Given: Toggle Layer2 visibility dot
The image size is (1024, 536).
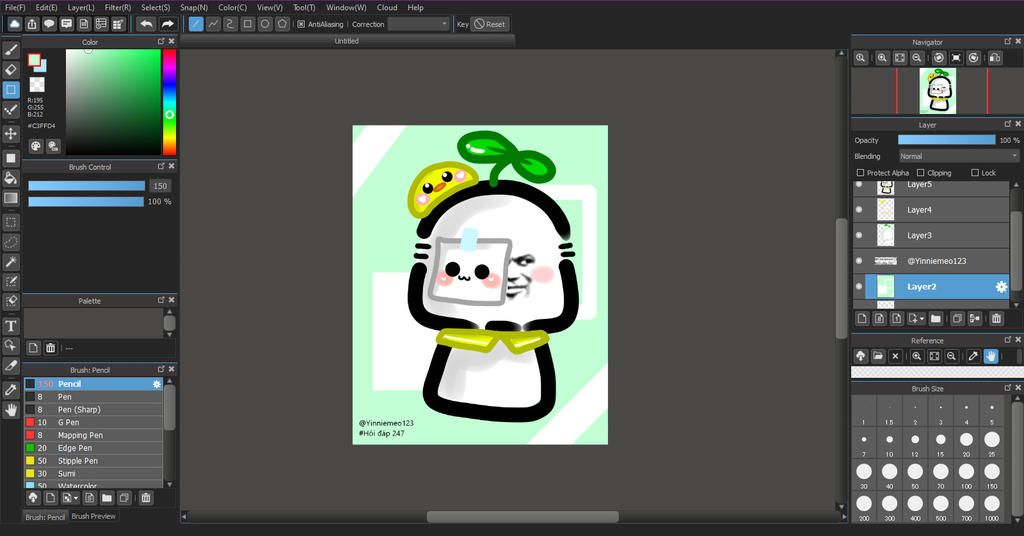Looking at the screenshot, I should pyautogui.click(x=859, y=286).
